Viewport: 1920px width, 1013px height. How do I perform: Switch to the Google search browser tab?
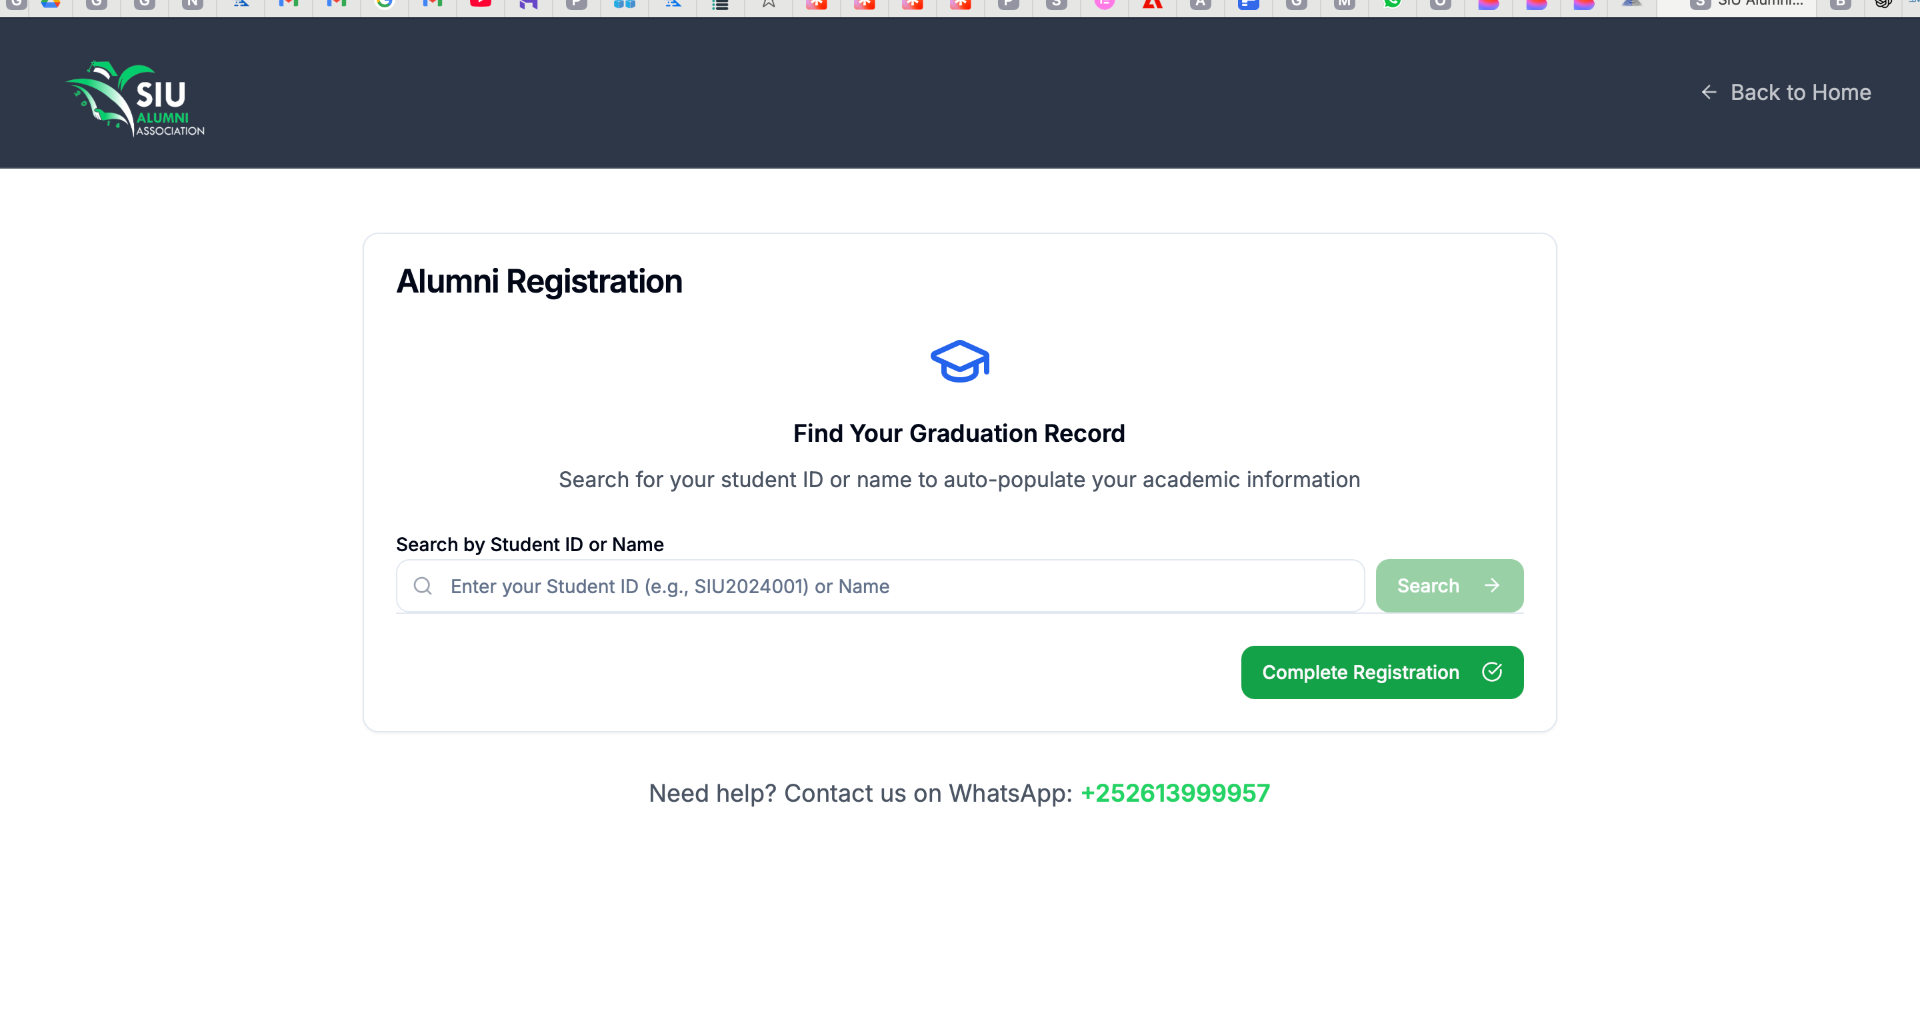[x=384, y=4]
